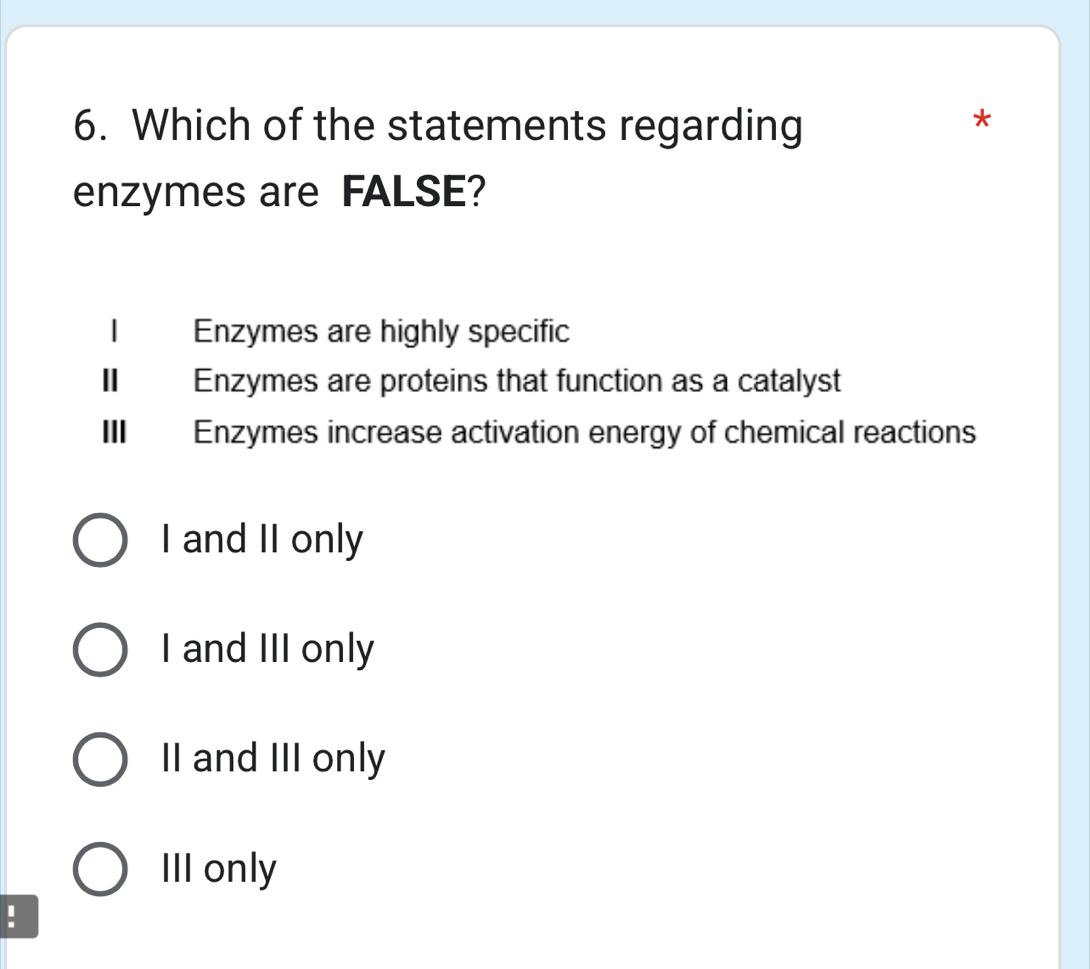Click the "II and III only" answer label
The width and height of the screenshot is (1090, 969).
click(272, 759)
